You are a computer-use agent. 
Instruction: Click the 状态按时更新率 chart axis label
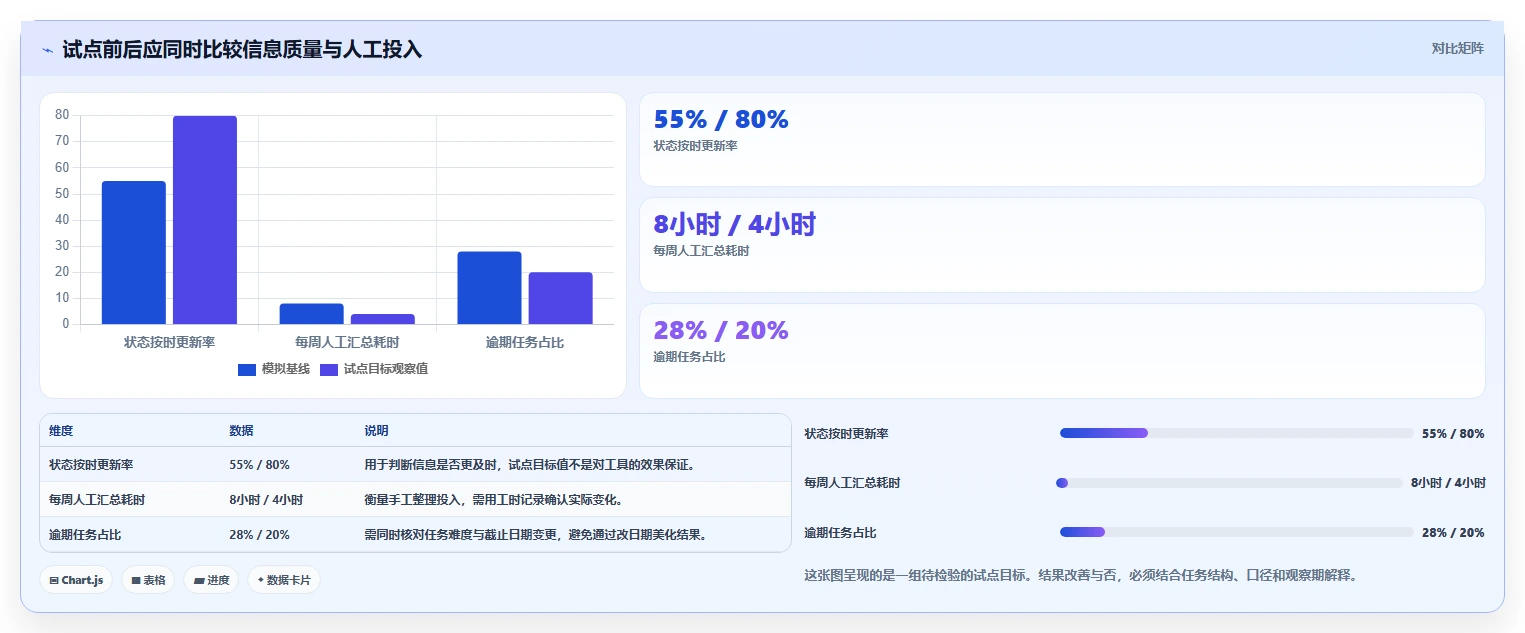point(169,343)
